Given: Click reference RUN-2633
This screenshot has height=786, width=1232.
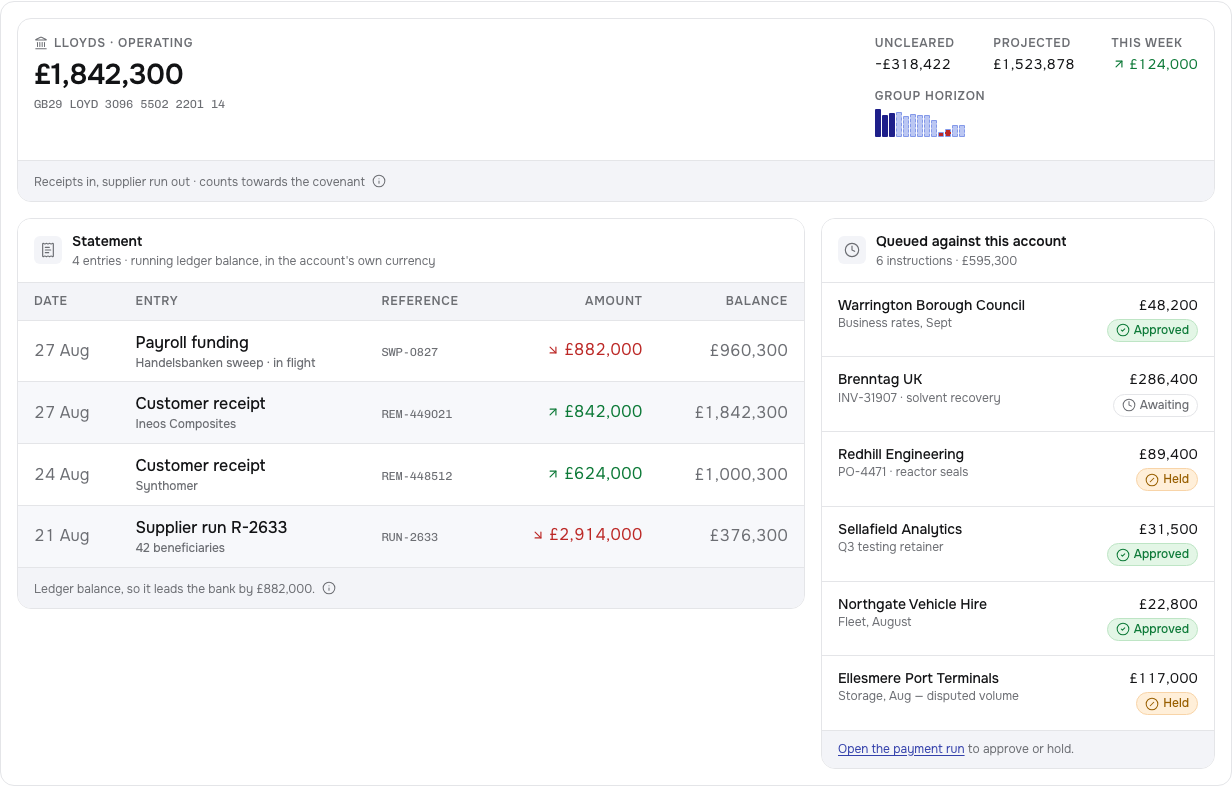Looking at the screenshot, I should pos(410,537).
